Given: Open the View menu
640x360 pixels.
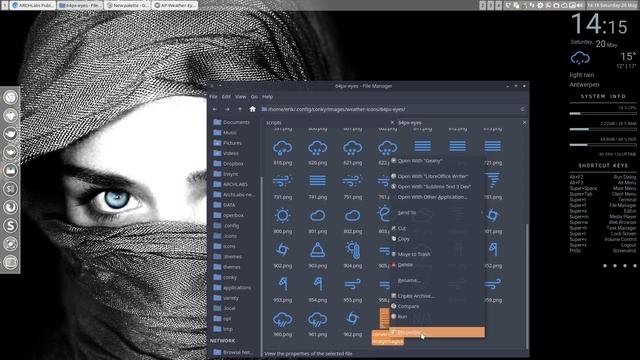Looking at the screenshot, I should click(x=240, y=97).
